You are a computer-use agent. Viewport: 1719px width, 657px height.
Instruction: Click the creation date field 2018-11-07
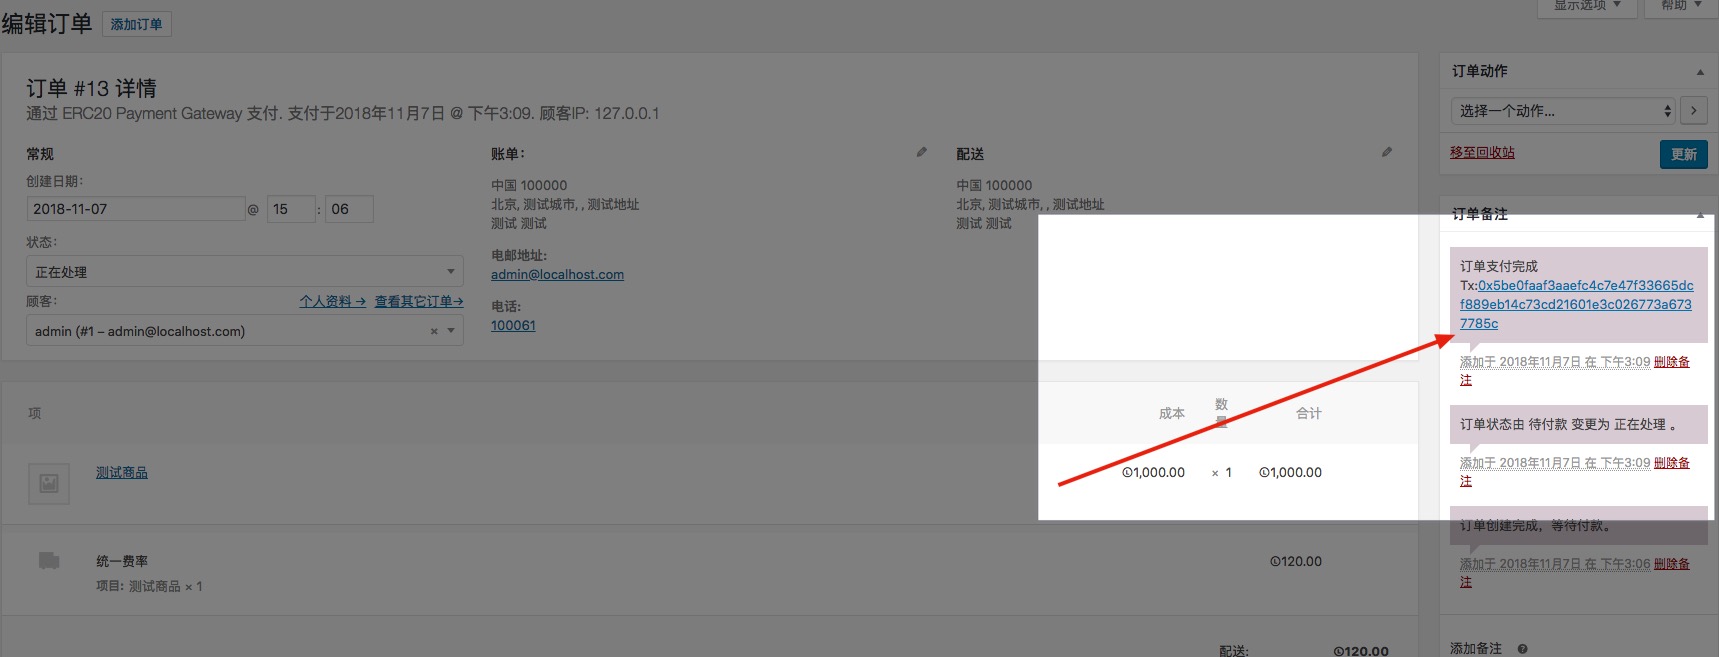click(136, 209)
